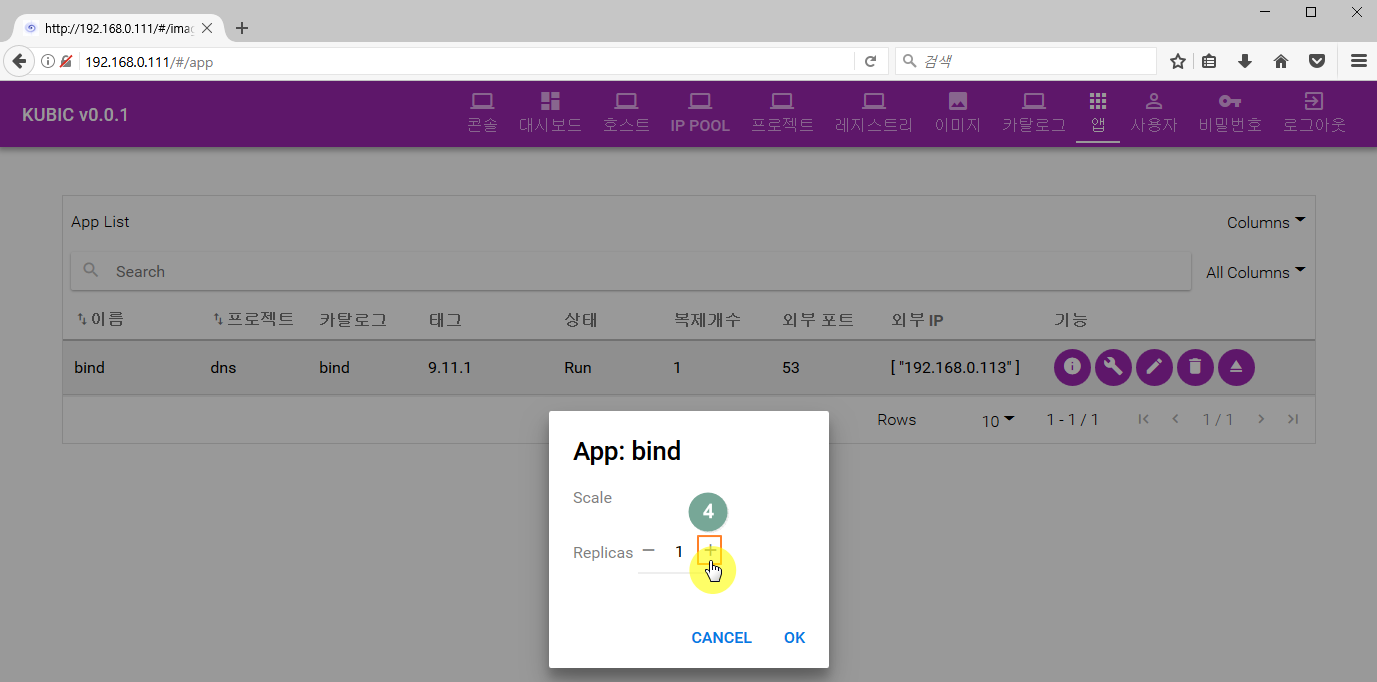Click the status cell Run
Screen dimensions: 1377x682
pos(578,368)
